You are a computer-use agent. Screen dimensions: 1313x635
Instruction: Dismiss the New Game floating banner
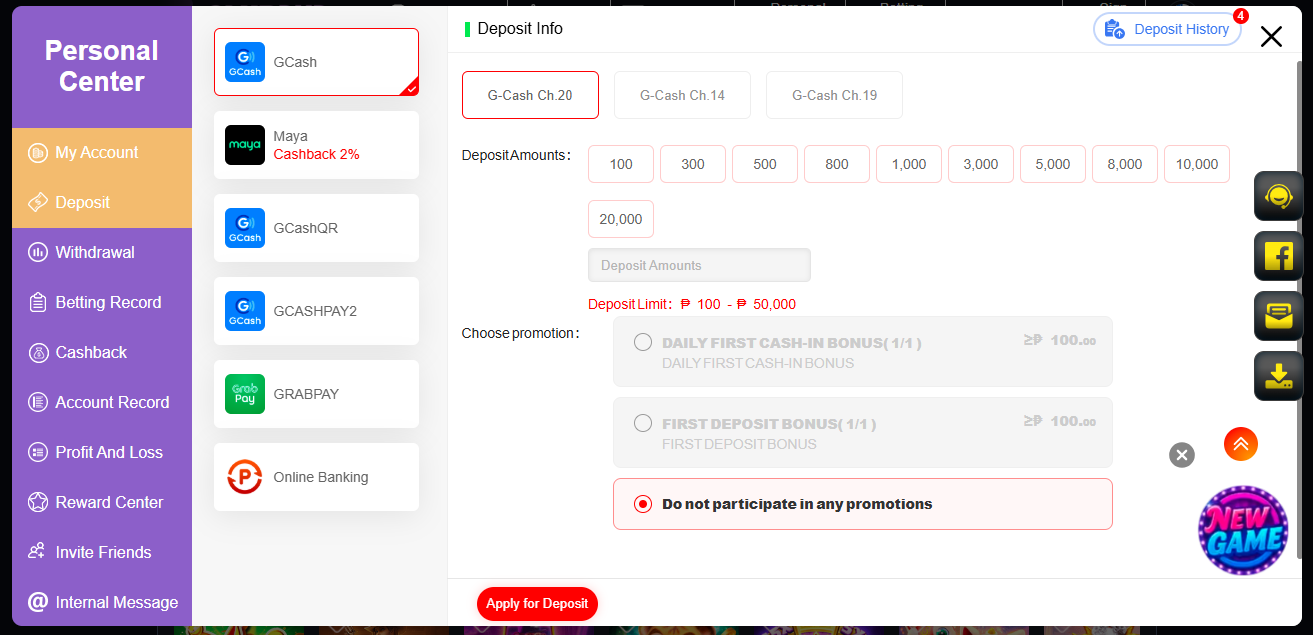tap(1181, 455)
